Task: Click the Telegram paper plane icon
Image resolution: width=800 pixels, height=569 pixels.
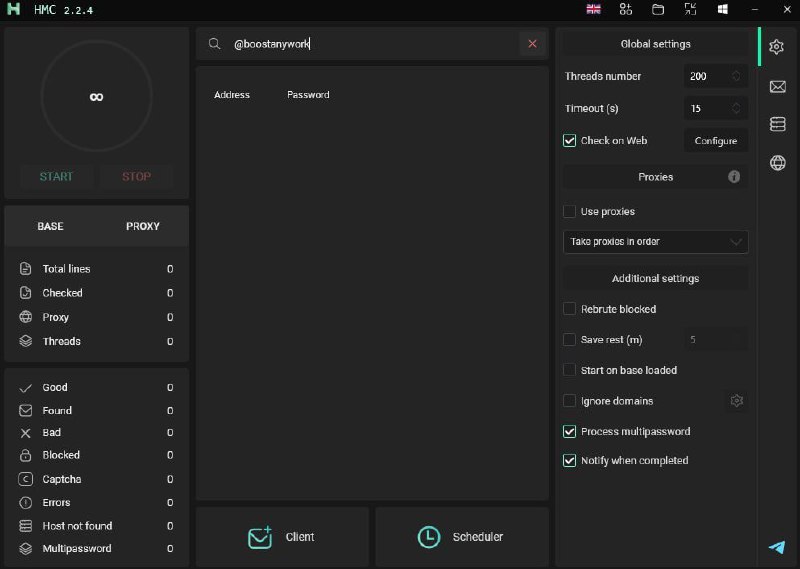Action: click(x=777, y=547)
